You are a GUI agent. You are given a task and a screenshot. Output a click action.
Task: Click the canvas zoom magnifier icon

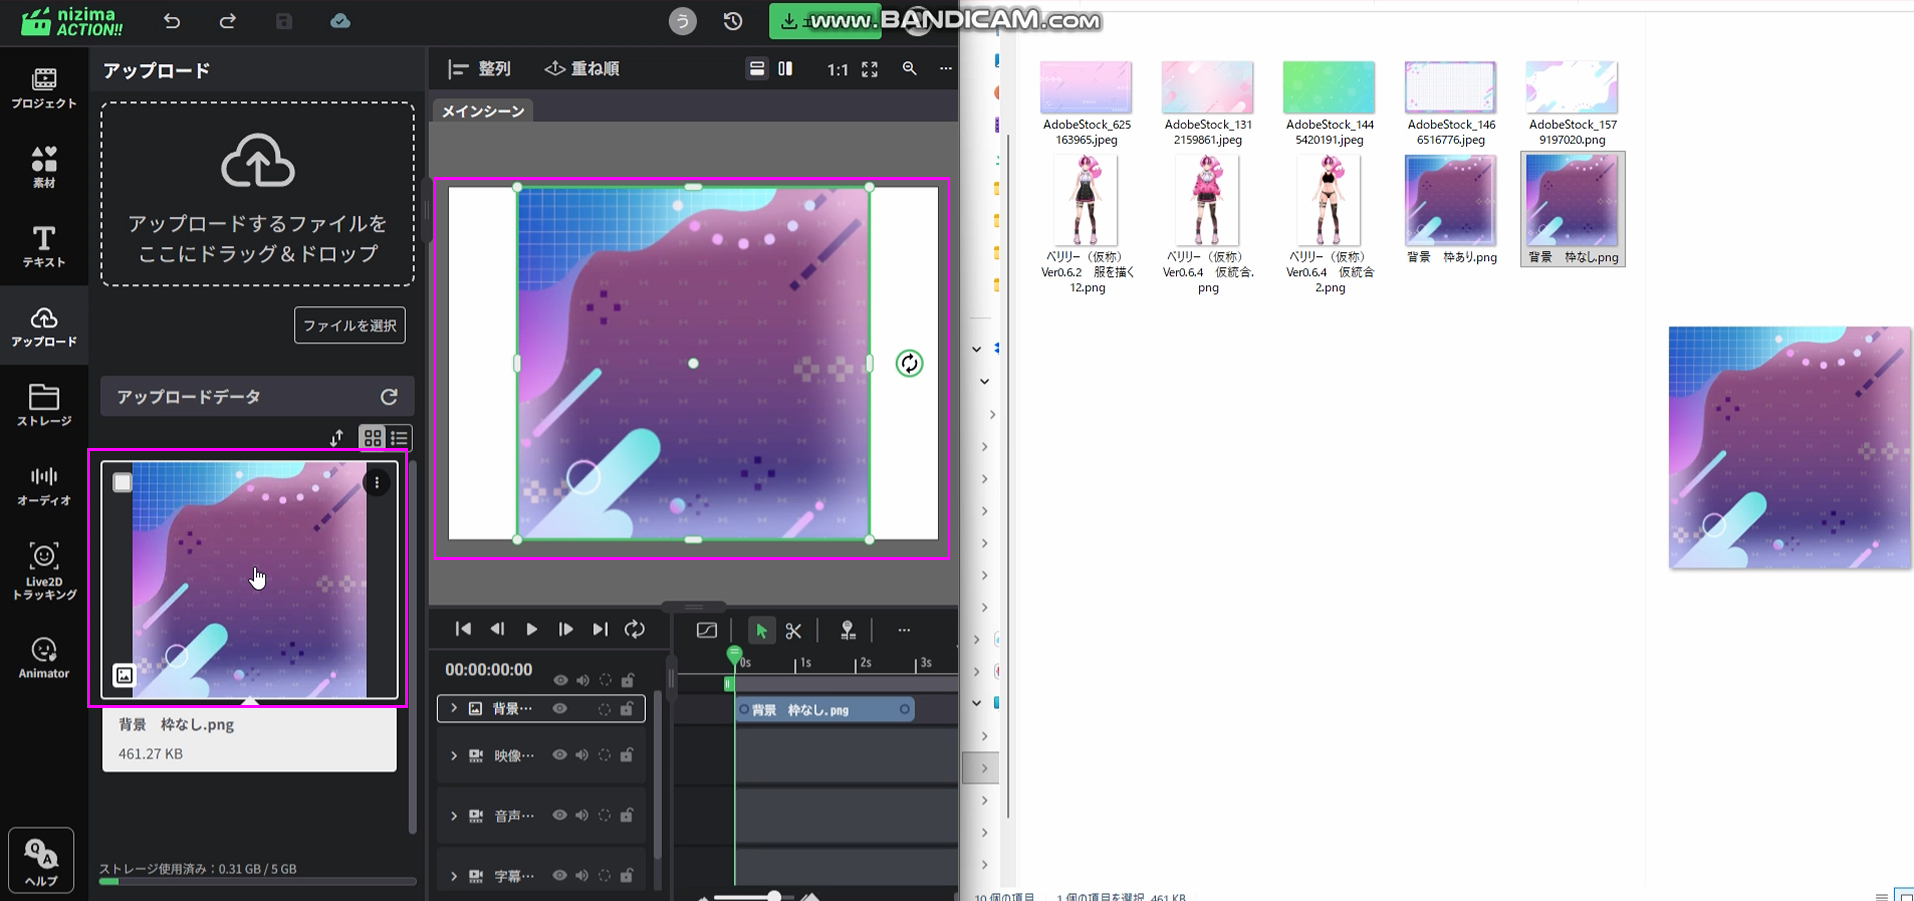[x=909, y=69]
